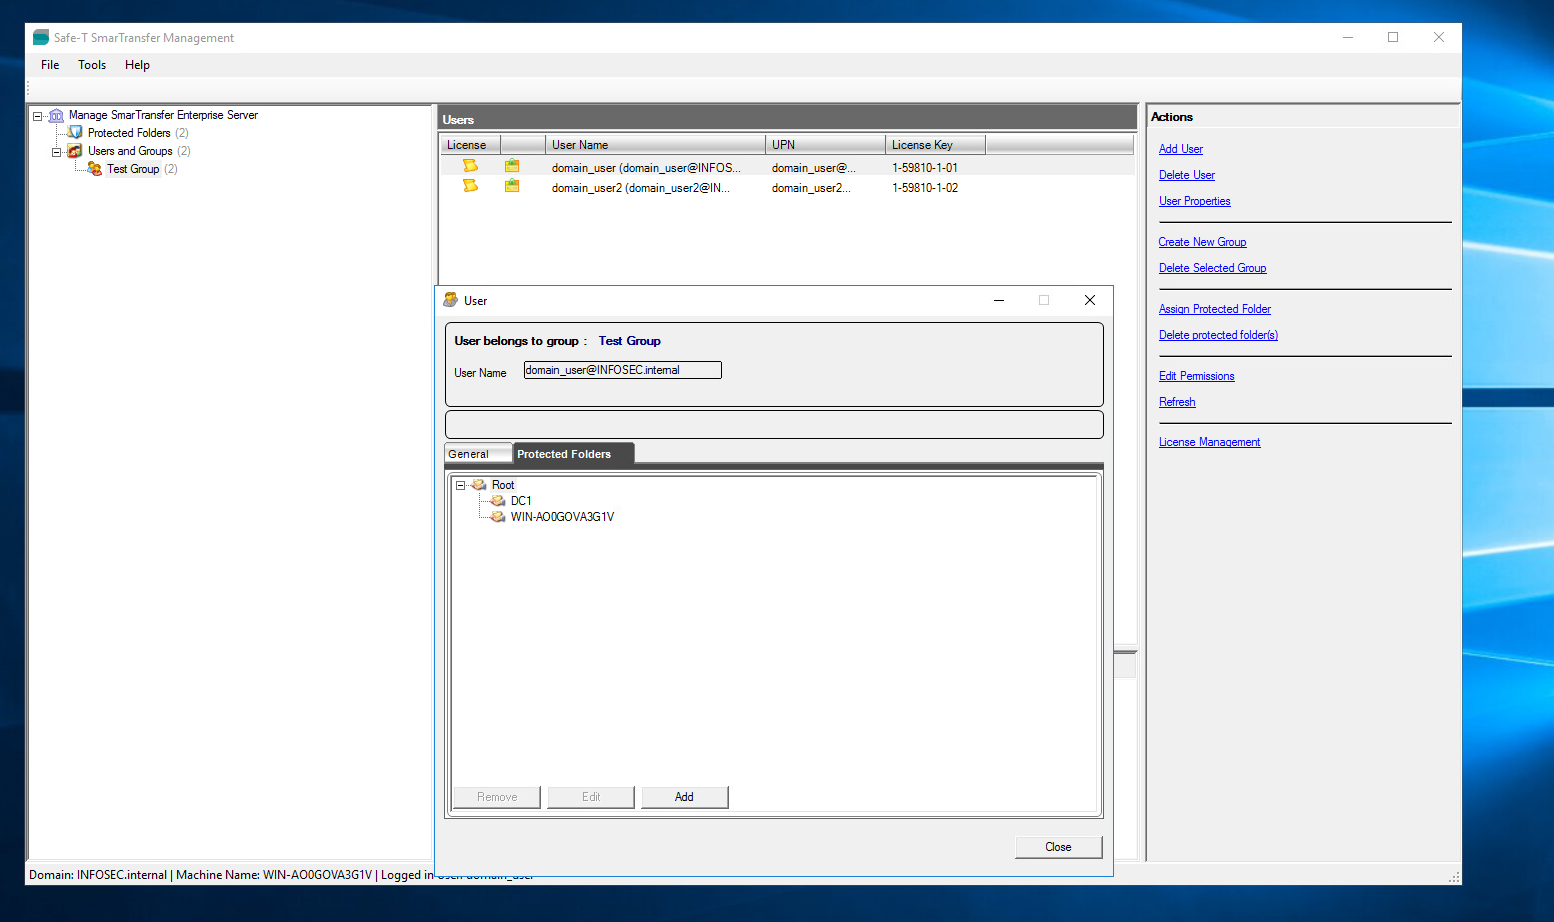Click the Users and Groups icon in tree
The height and width of the screenshot is (922, 1554).
coord(75,151)
